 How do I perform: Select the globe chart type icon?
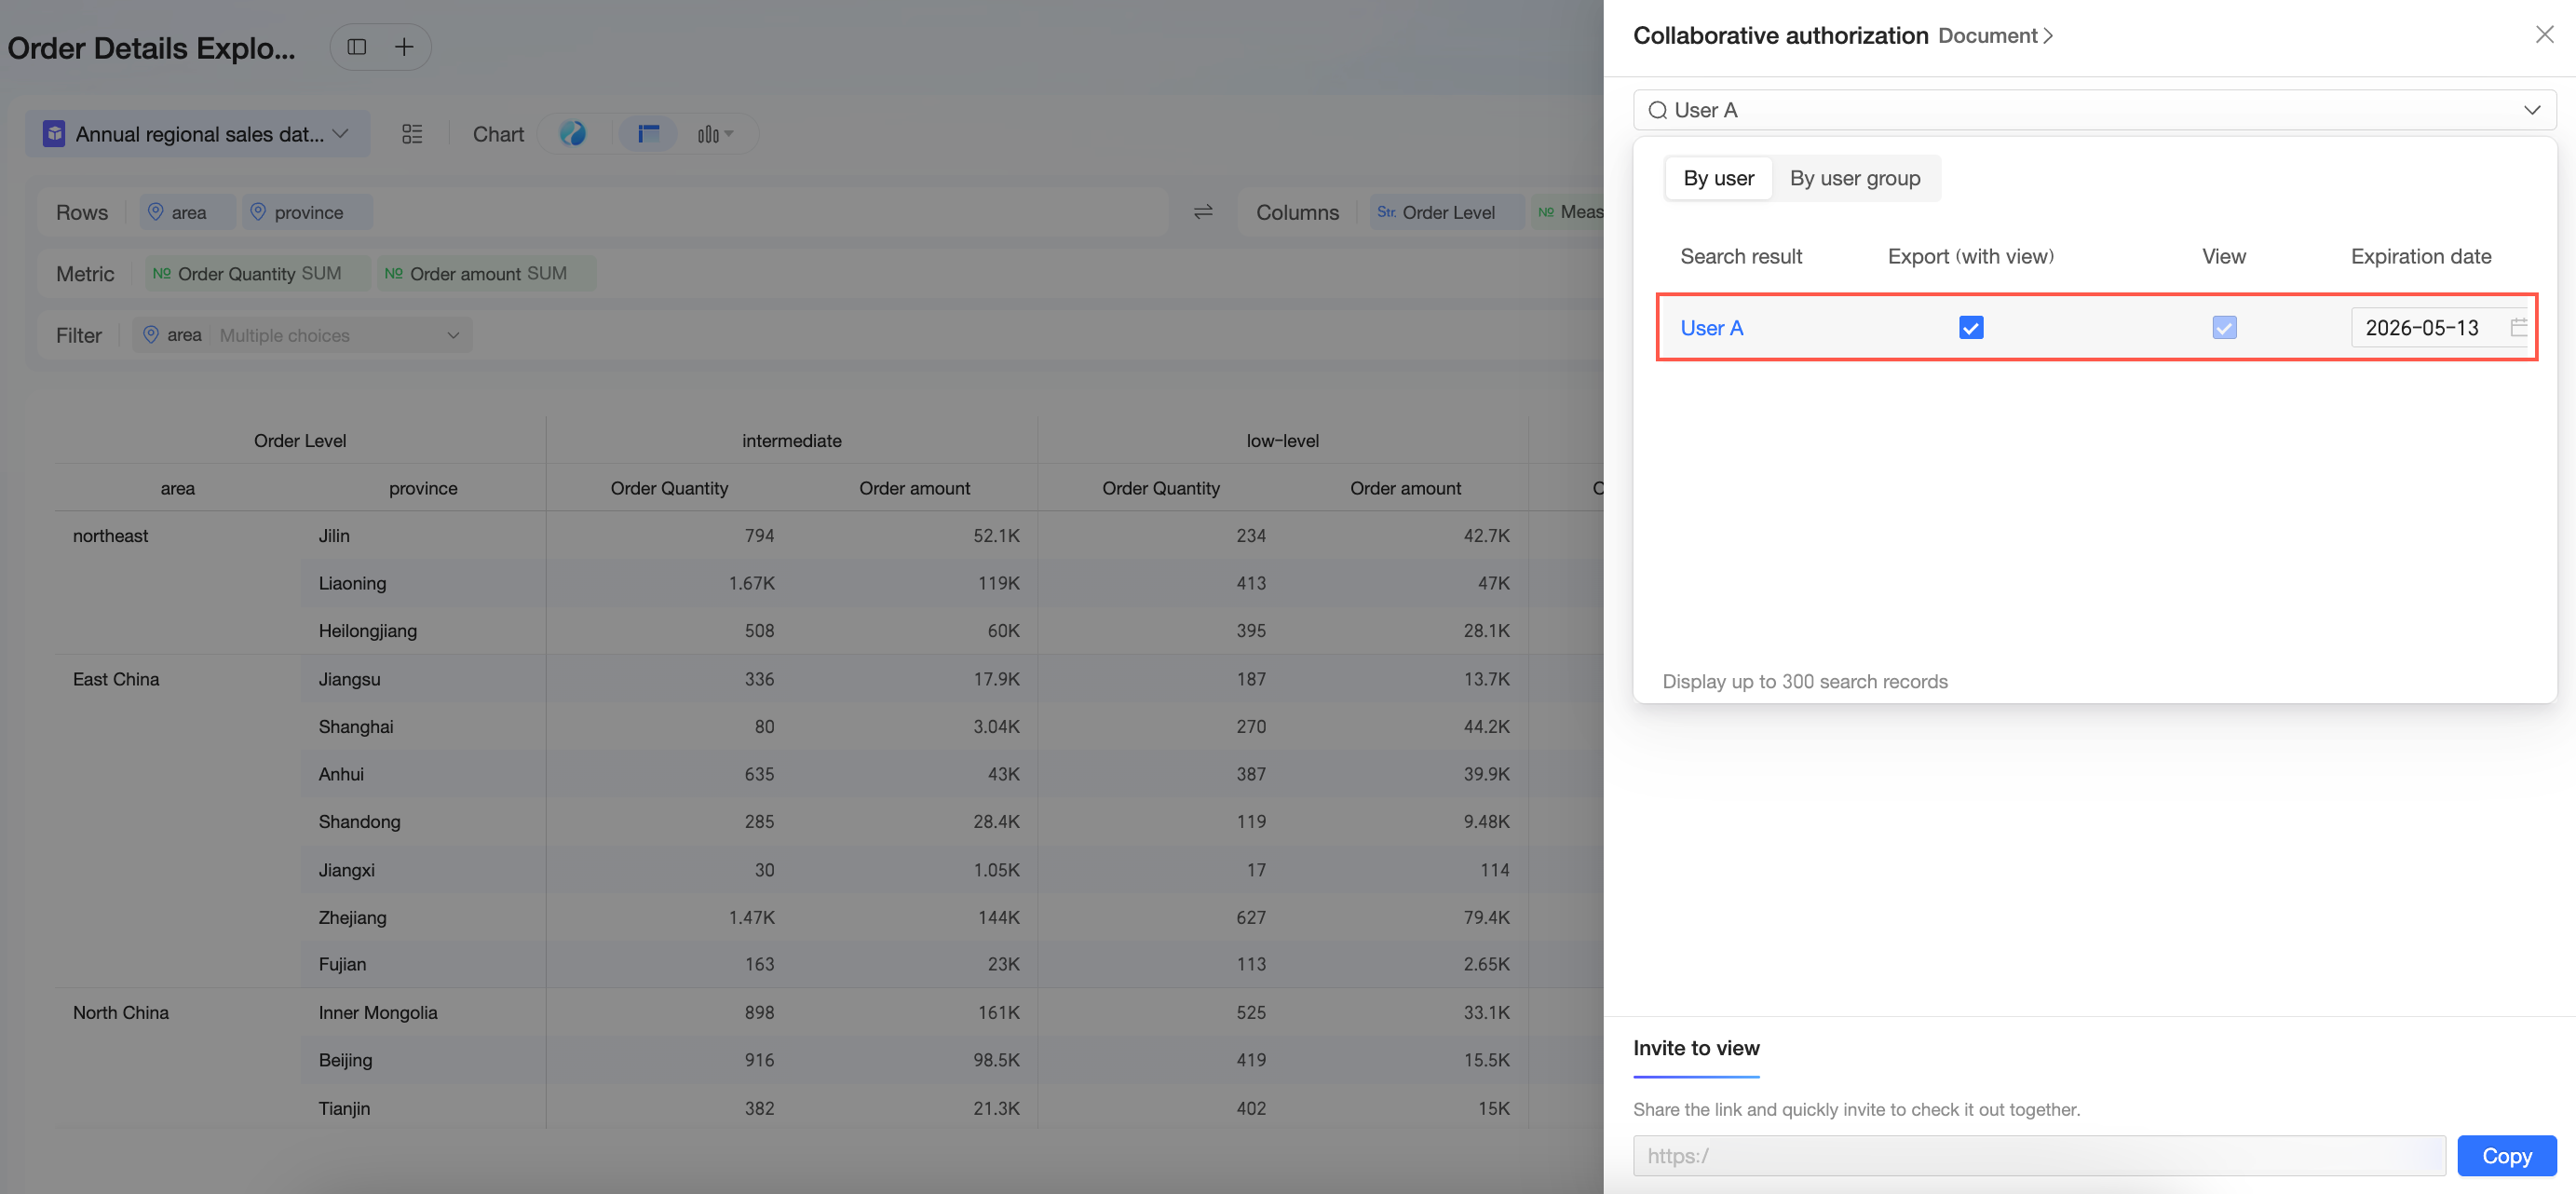573,133
